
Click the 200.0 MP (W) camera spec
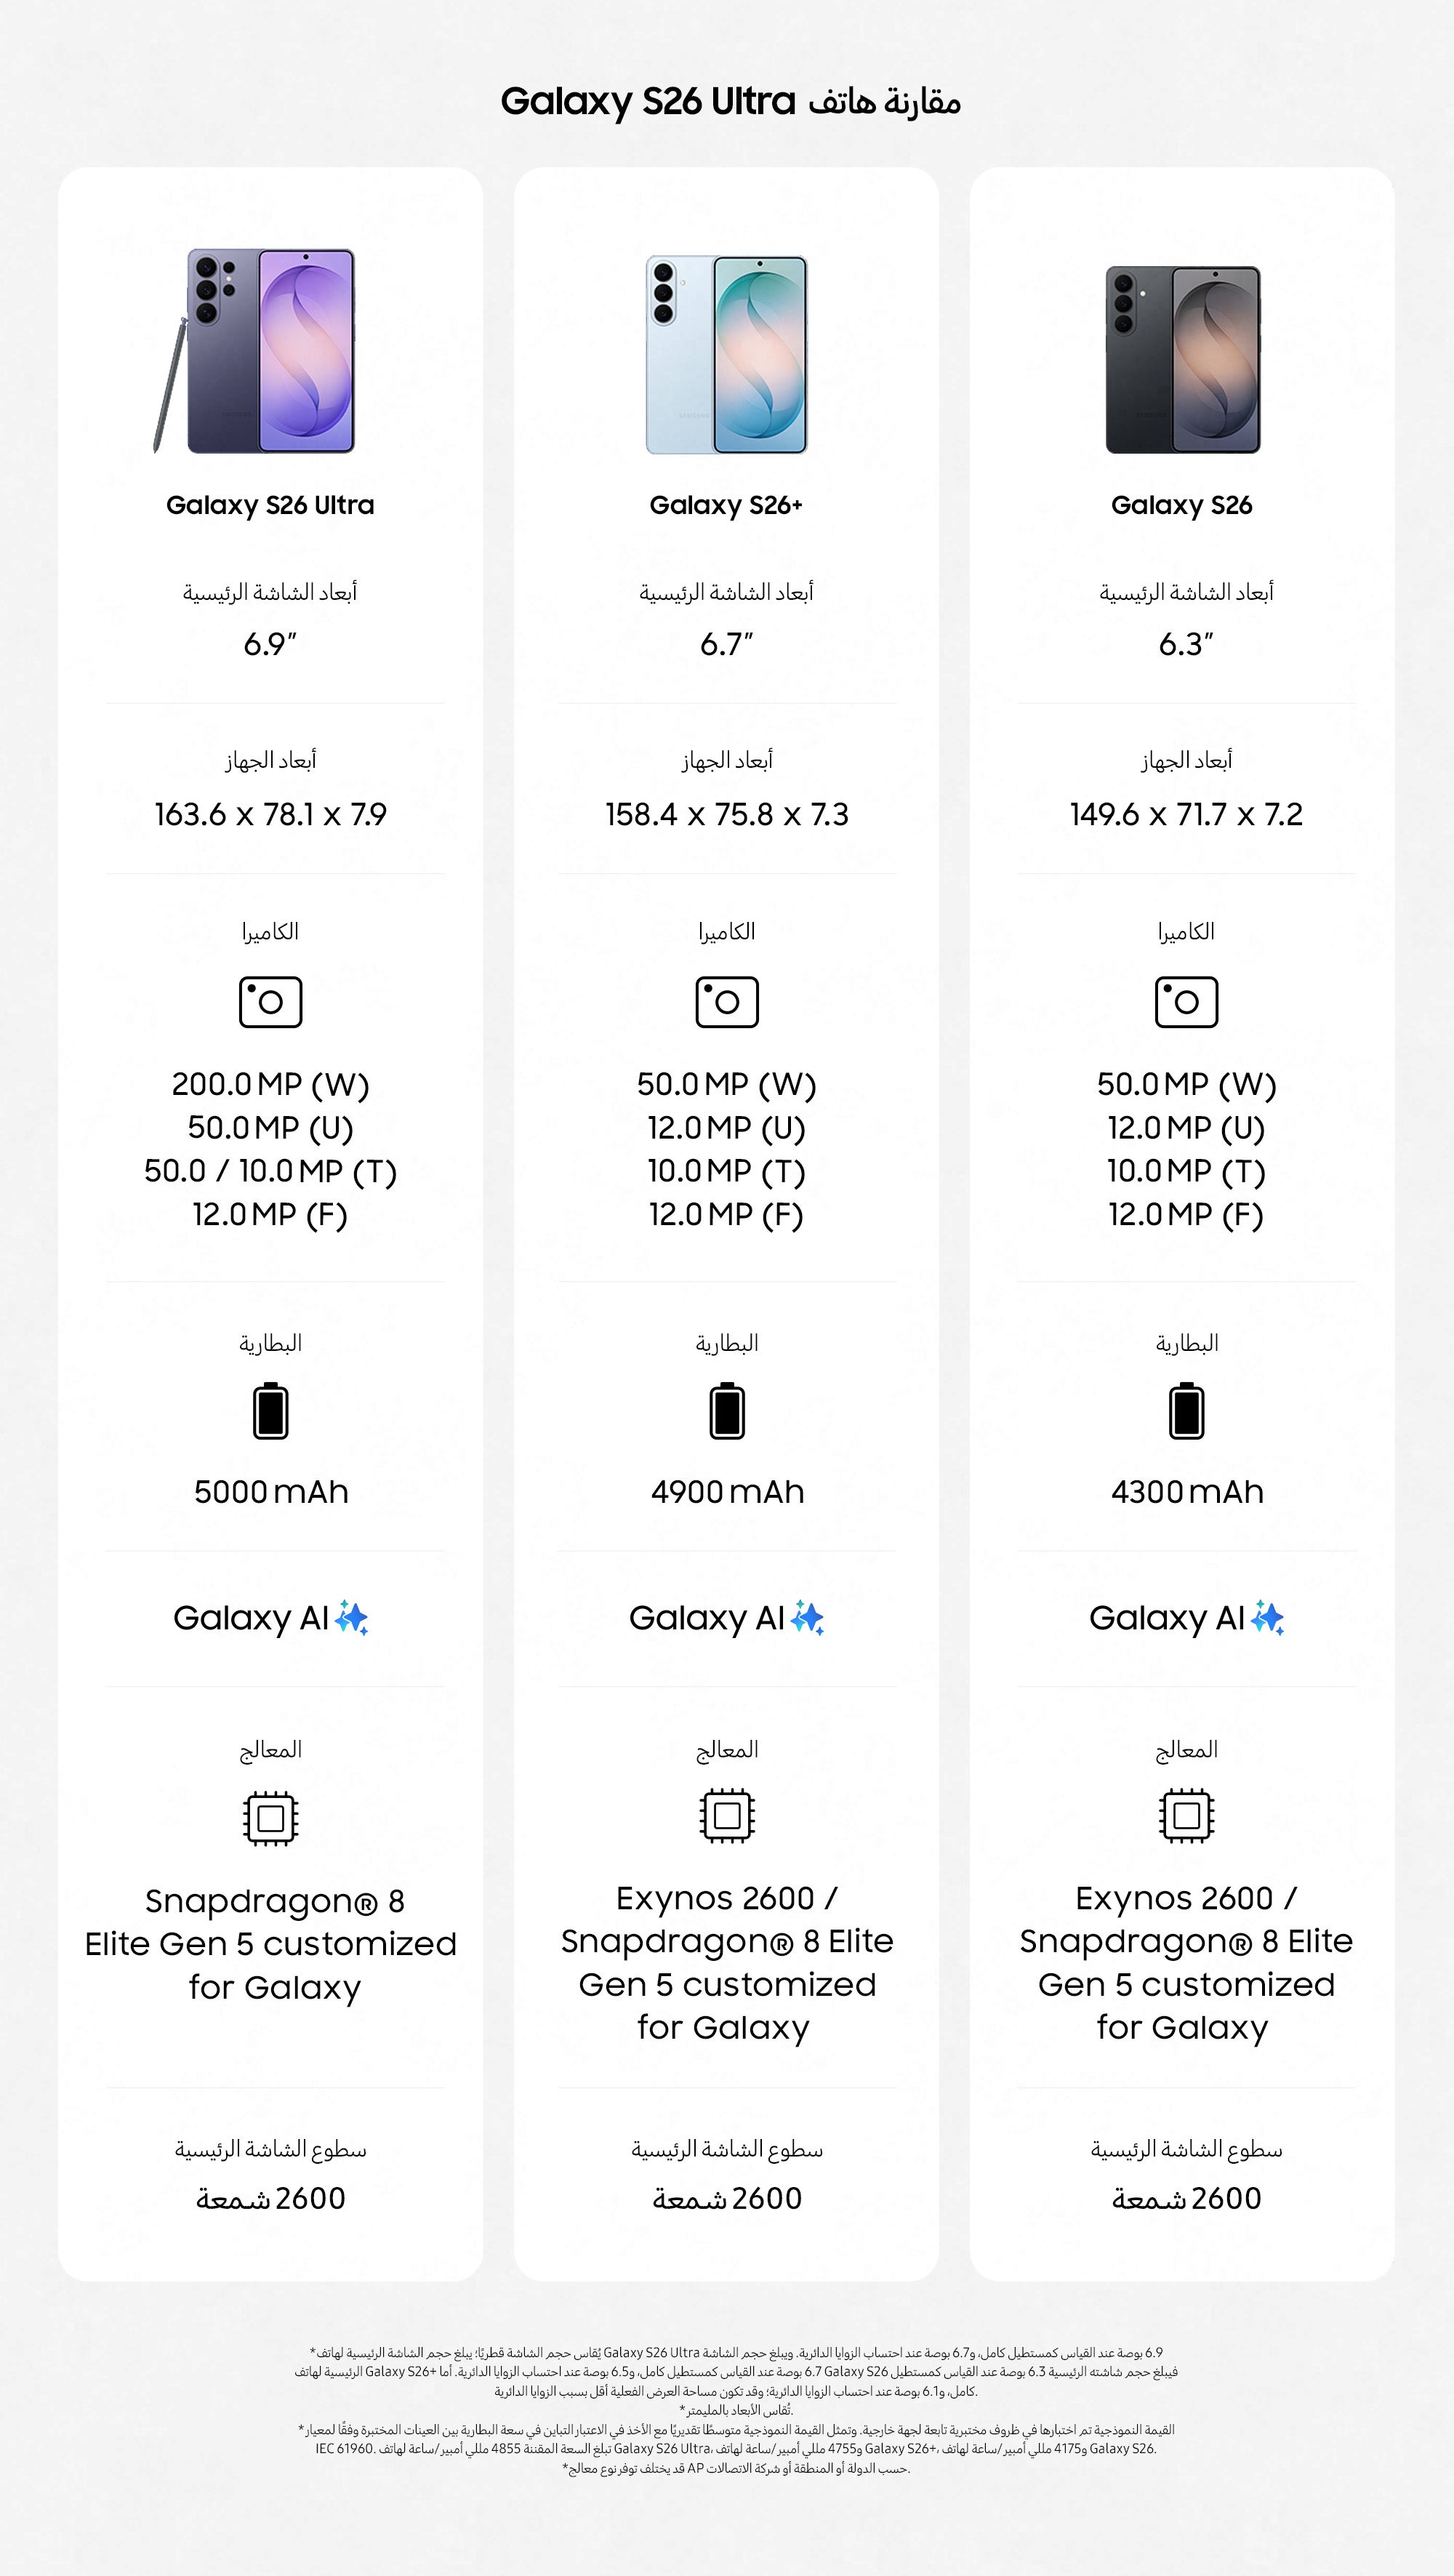[270, 1084]
